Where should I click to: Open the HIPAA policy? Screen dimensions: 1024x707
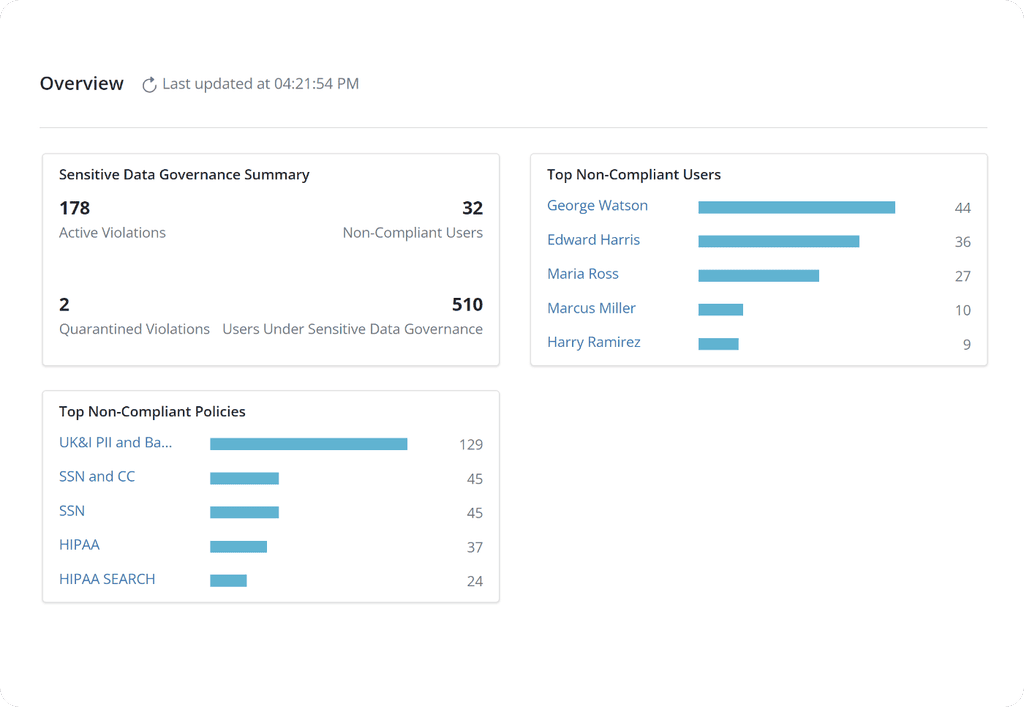pos(79,544)
